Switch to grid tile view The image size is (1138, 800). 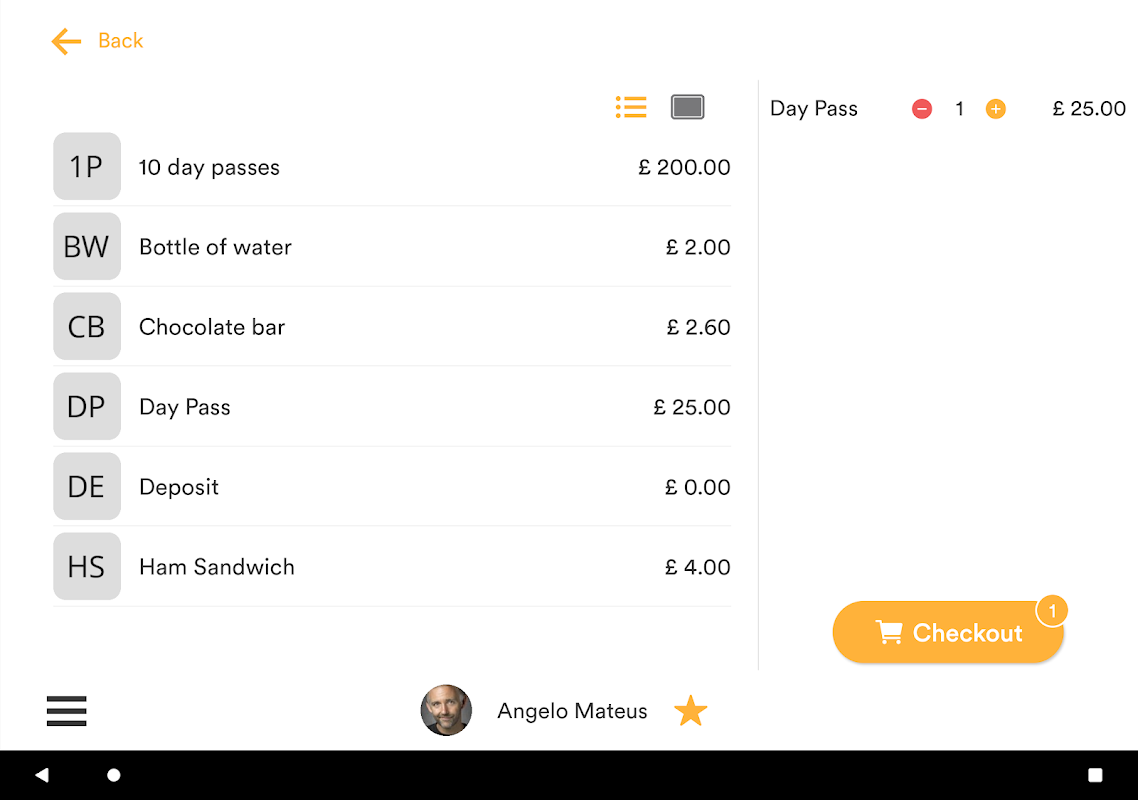pos(688,107)
